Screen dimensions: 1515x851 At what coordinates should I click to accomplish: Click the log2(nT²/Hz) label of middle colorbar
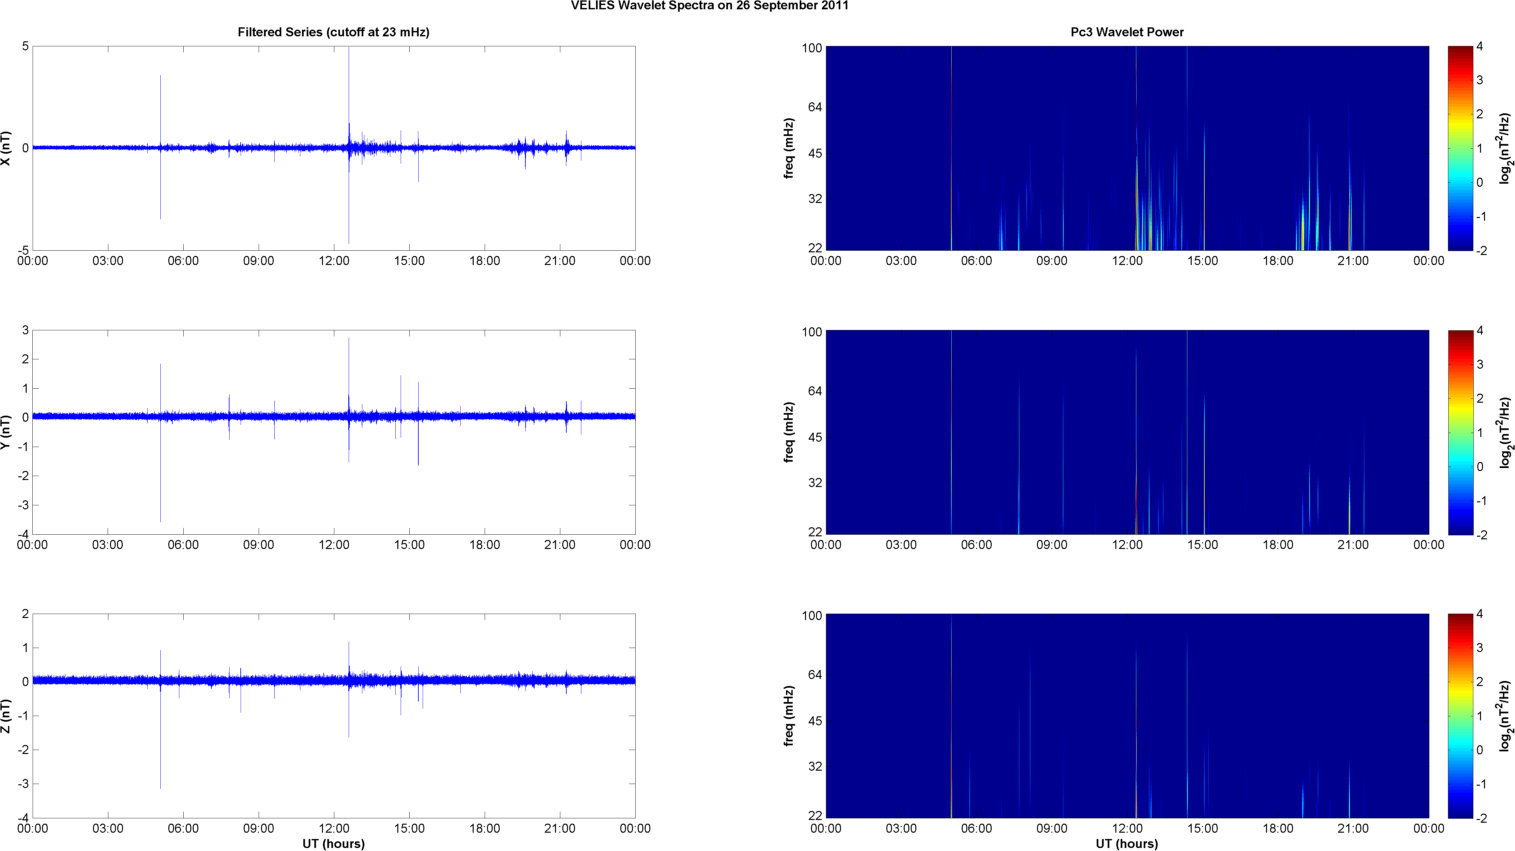tap(1505, 432)
